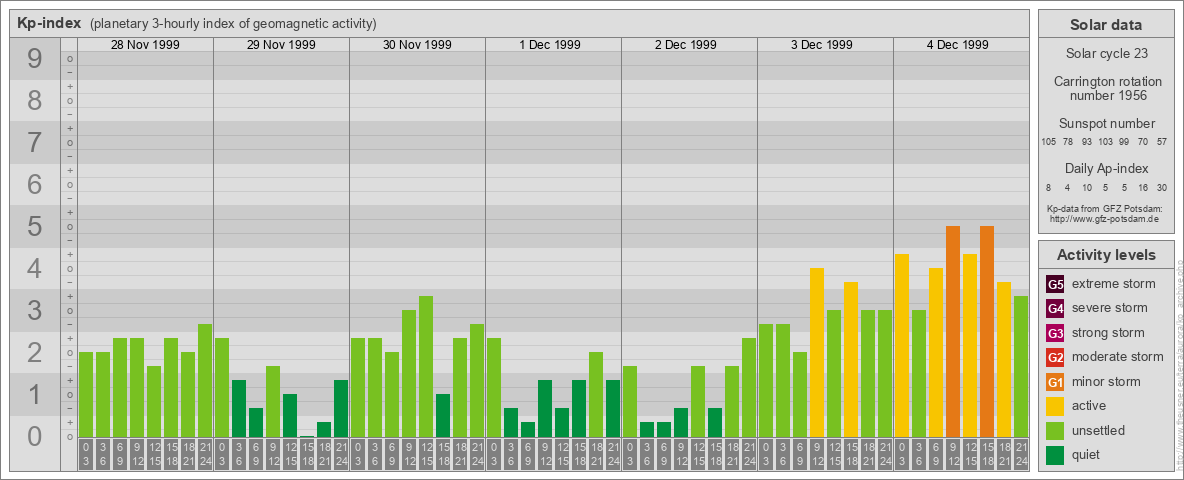1184x480 pixels.
Task: Select the light green 'unsettled' legend swatch
Action: coord(1055,430)
